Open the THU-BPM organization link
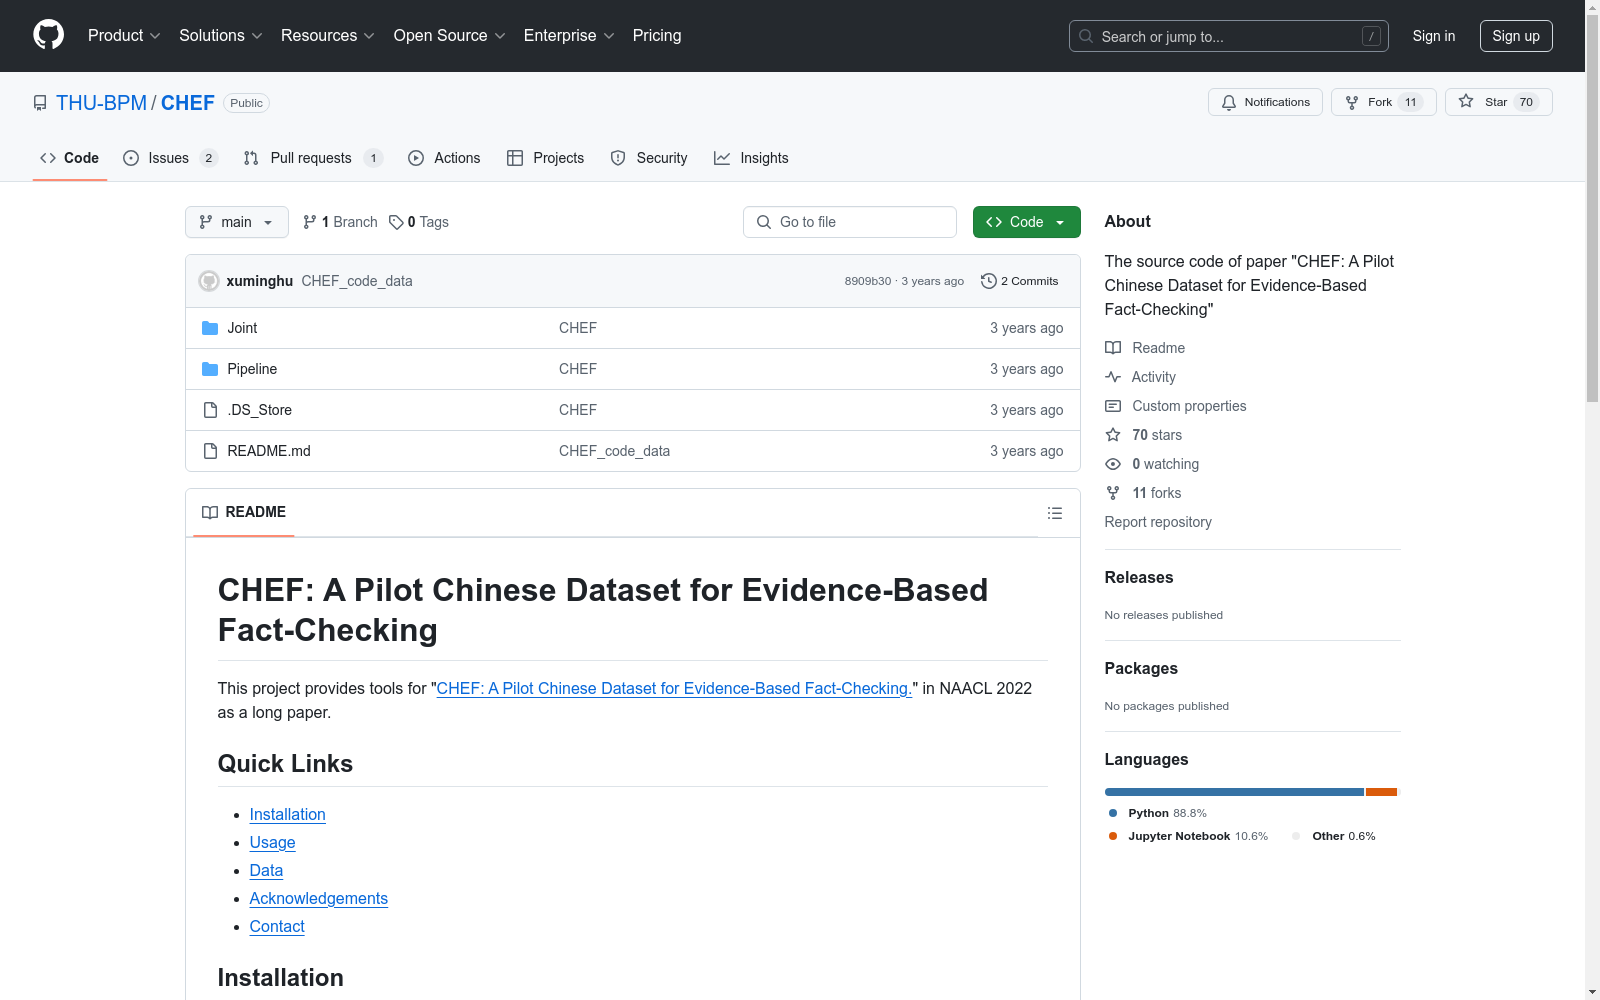The width and height of the screenshot is (1600, 1000). pyautogui.click(x=101, y=103)
